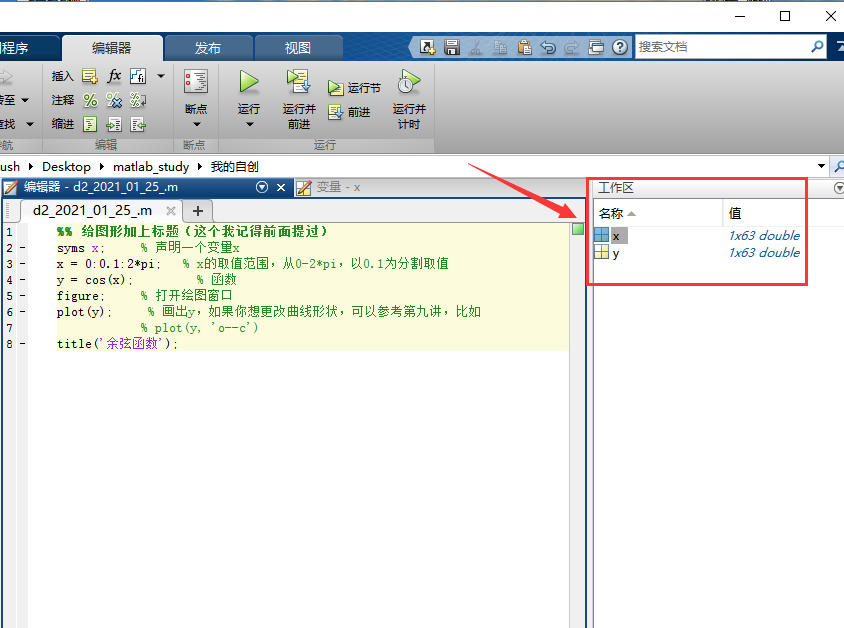Click the 断点 breakpoints icon
Image resolution: width=844 pixels, height=628 pixels.
point(196,82)
